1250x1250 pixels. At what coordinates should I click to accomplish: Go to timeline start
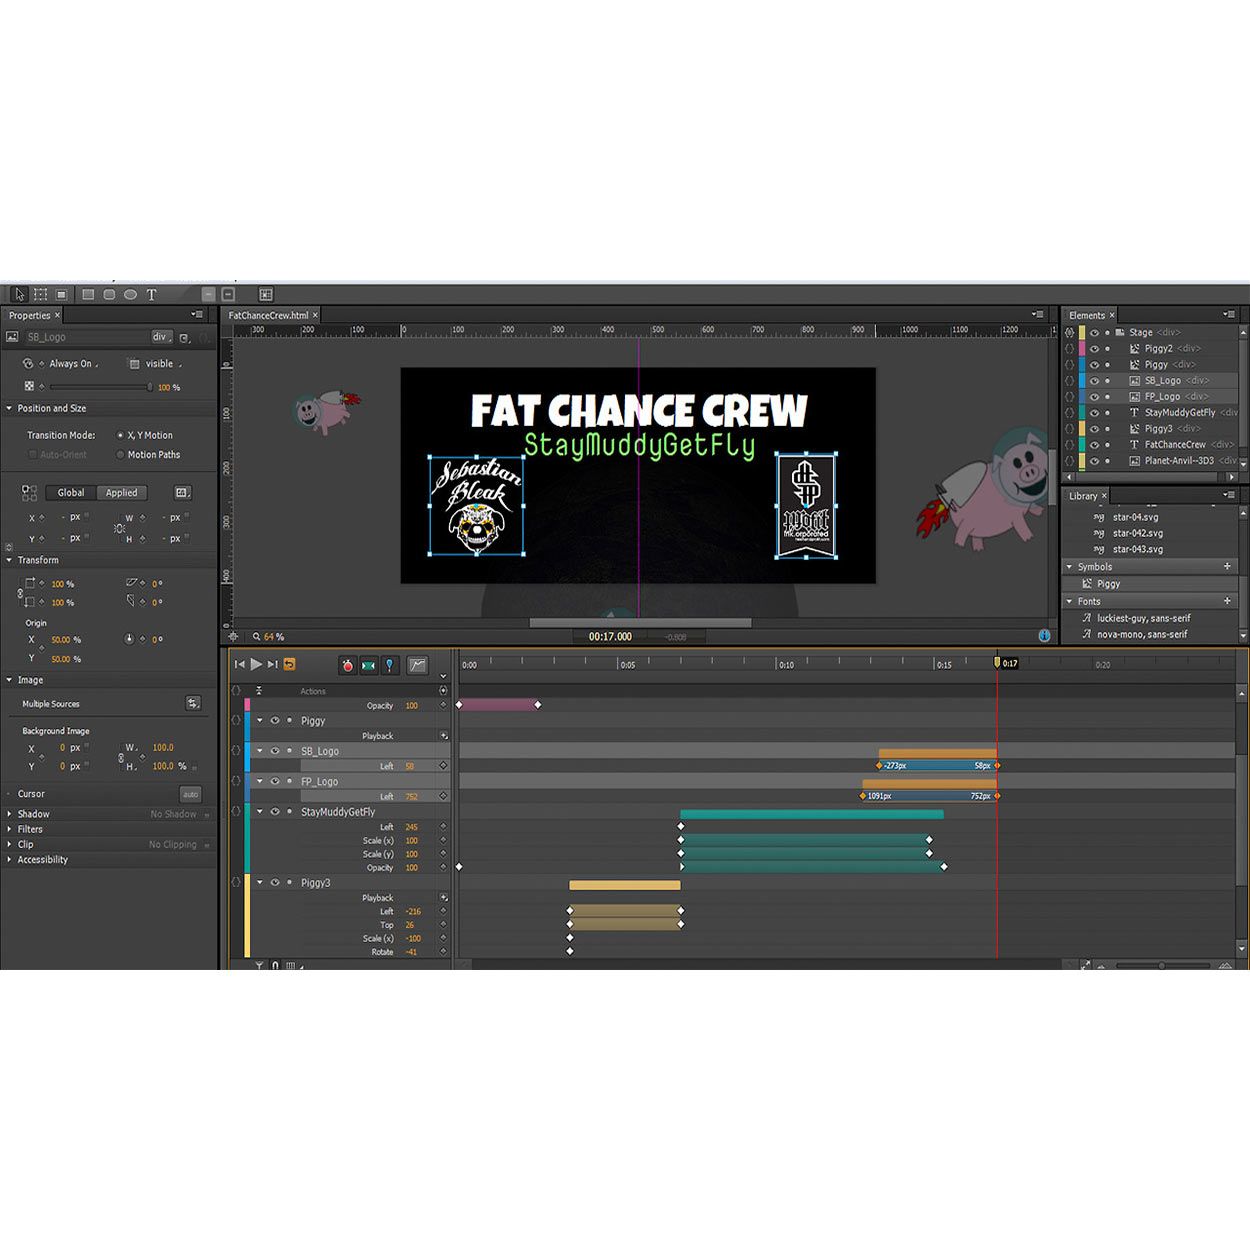pos(239,664)
